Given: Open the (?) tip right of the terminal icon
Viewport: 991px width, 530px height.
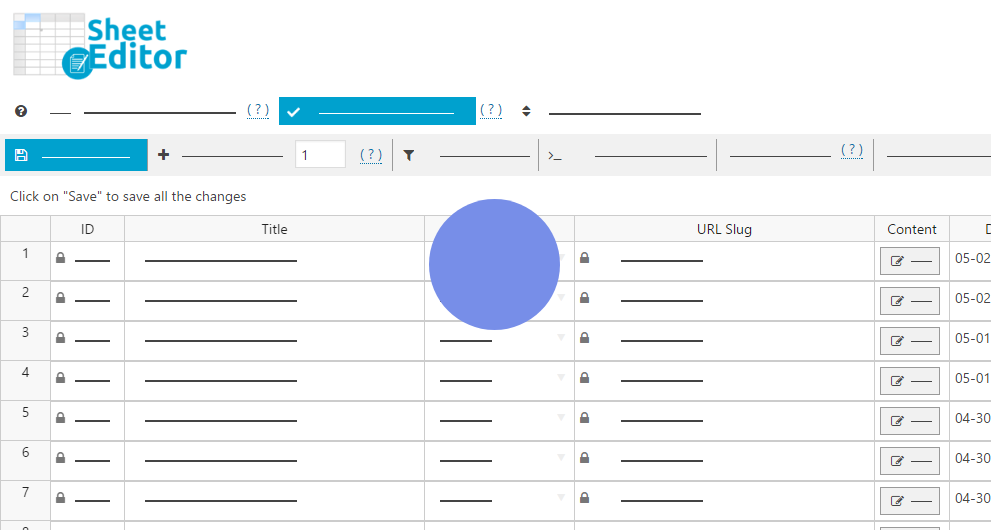Looking at the screenshot, I should tap(852, 150).
